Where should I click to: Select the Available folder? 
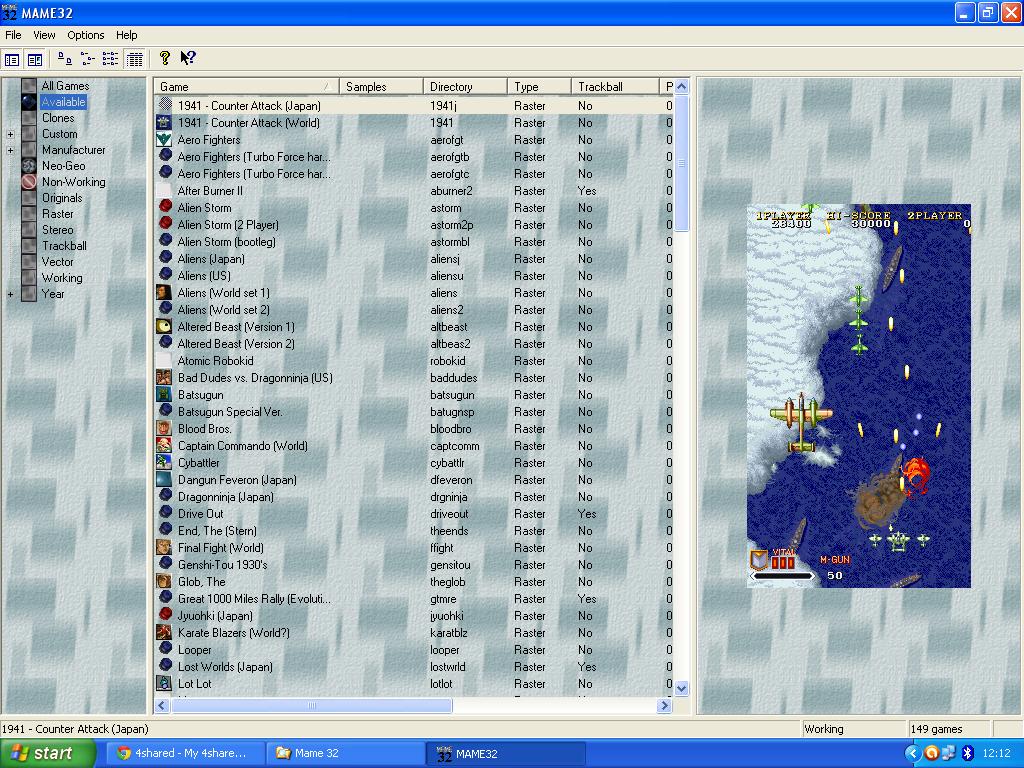coord(63,102)
